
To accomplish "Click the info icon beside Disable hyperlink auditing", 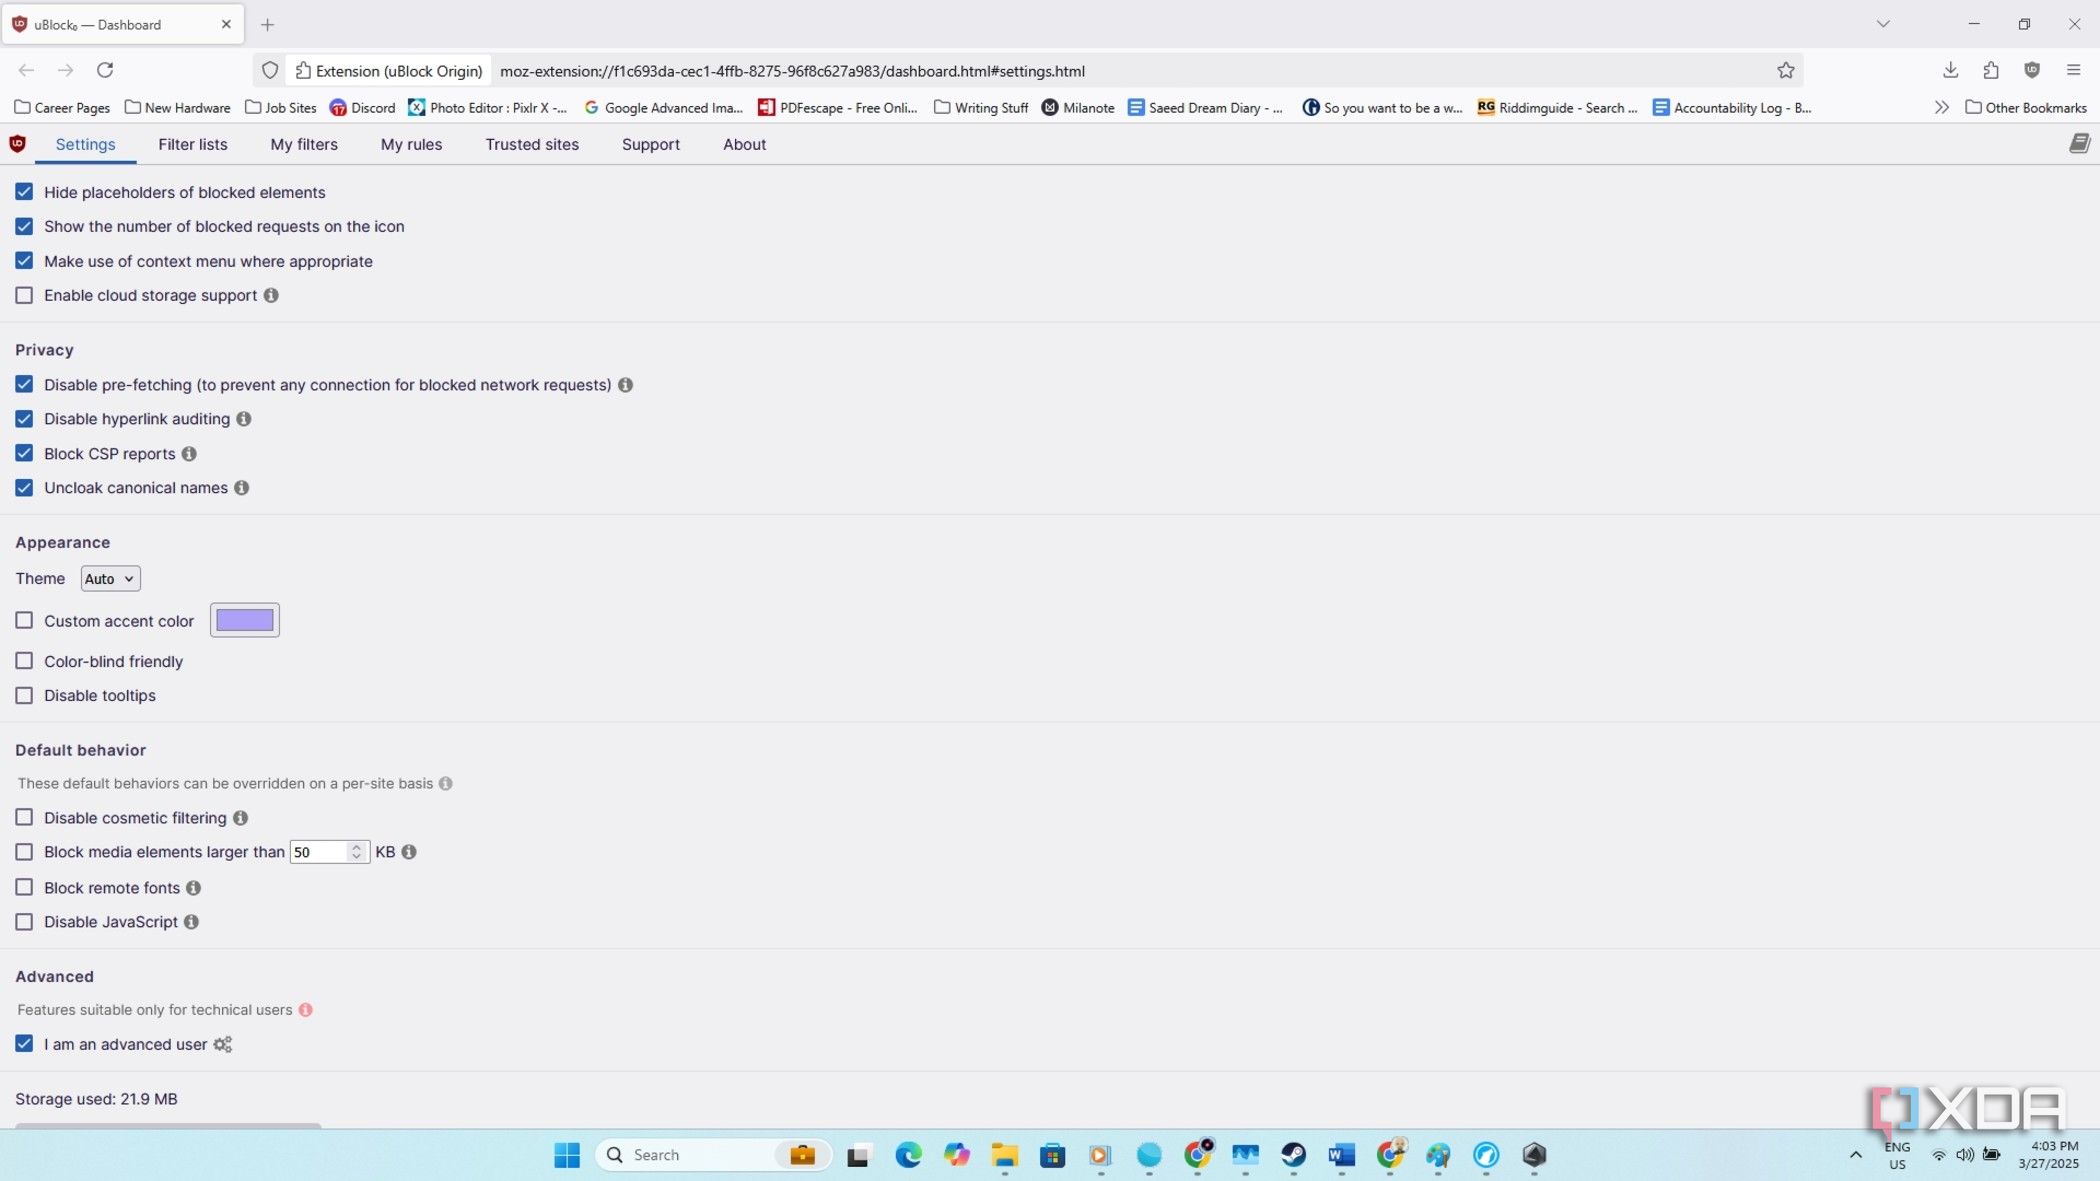I will 243,419.
